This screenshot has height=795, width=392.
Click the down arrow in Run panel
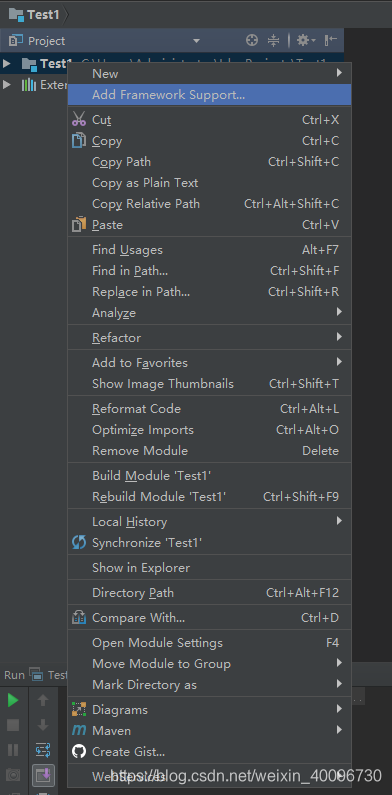[x=43, y=725]
